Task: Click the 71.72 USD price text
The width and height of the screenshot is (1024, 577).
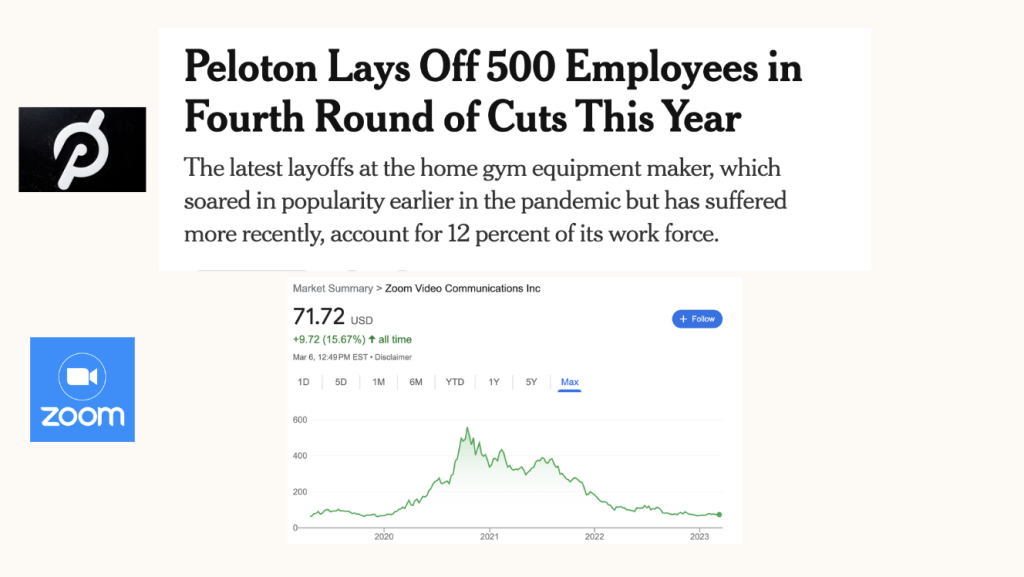Action: point(333,317)
